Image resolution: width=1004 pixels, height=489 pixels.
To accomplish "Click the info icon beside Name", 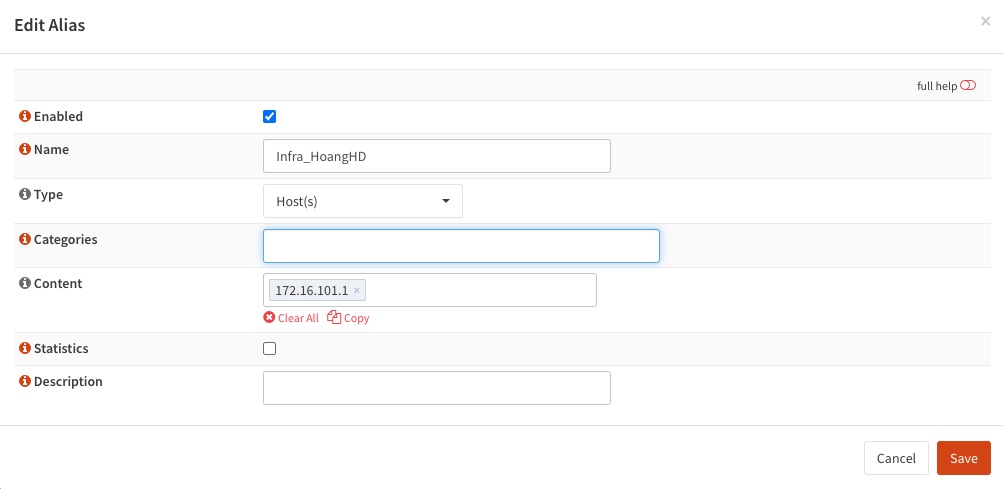I will [25, 149].
